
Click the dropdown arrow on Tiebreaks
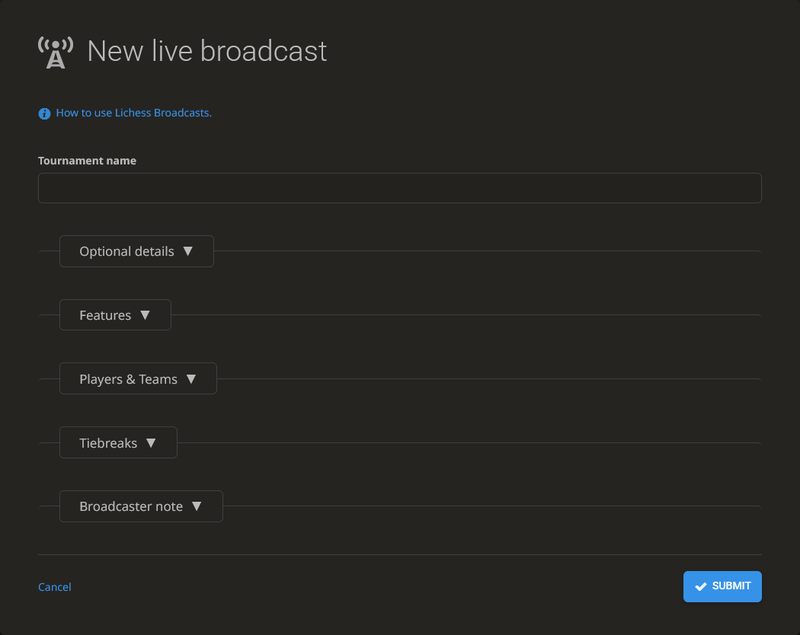tap(151, 442)
